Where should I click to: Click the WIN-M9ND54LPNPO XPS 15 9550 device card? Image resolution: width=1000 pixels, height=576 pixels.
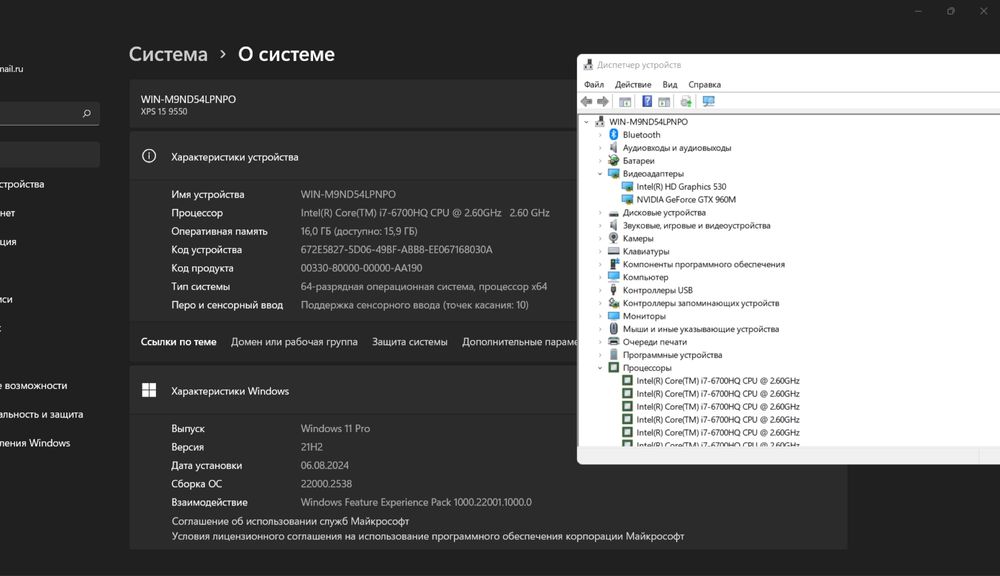coord(353,105)
